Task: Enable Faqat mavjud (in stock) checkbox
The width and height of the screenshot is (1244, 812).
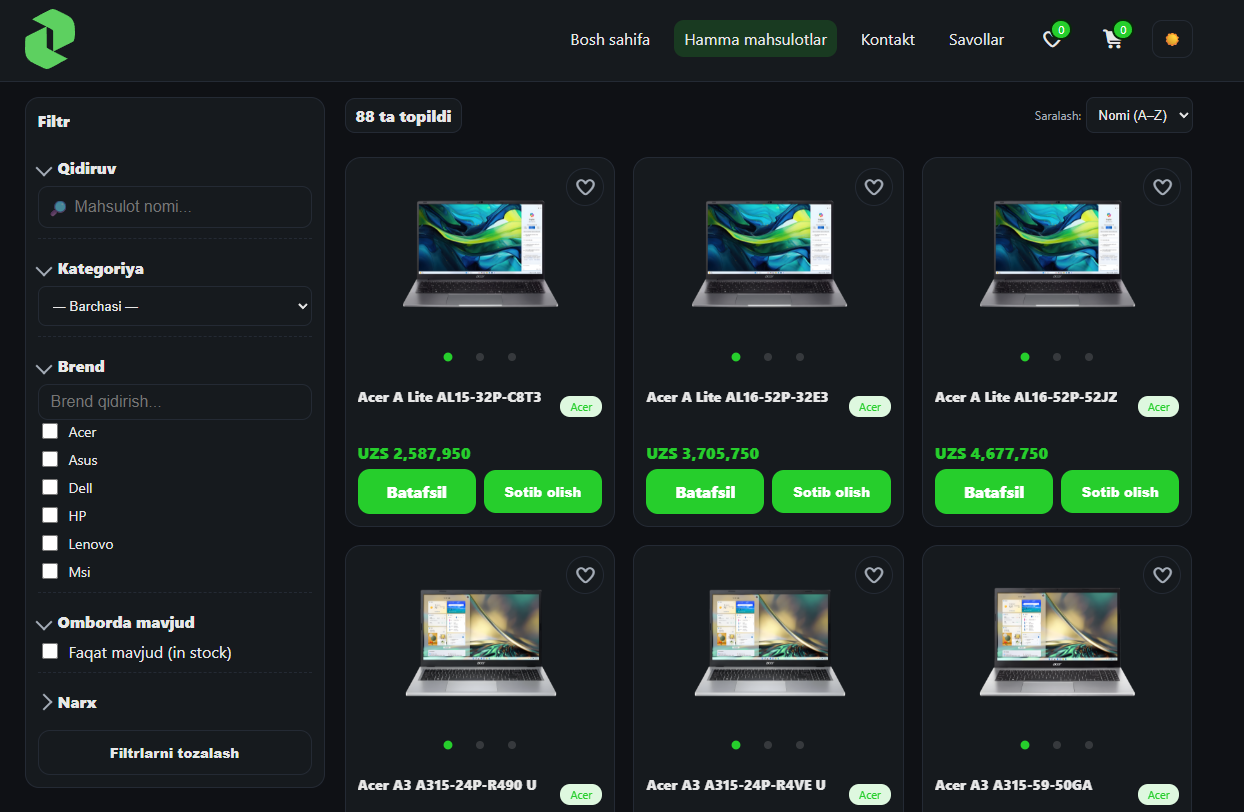Action: coord(50,652)
